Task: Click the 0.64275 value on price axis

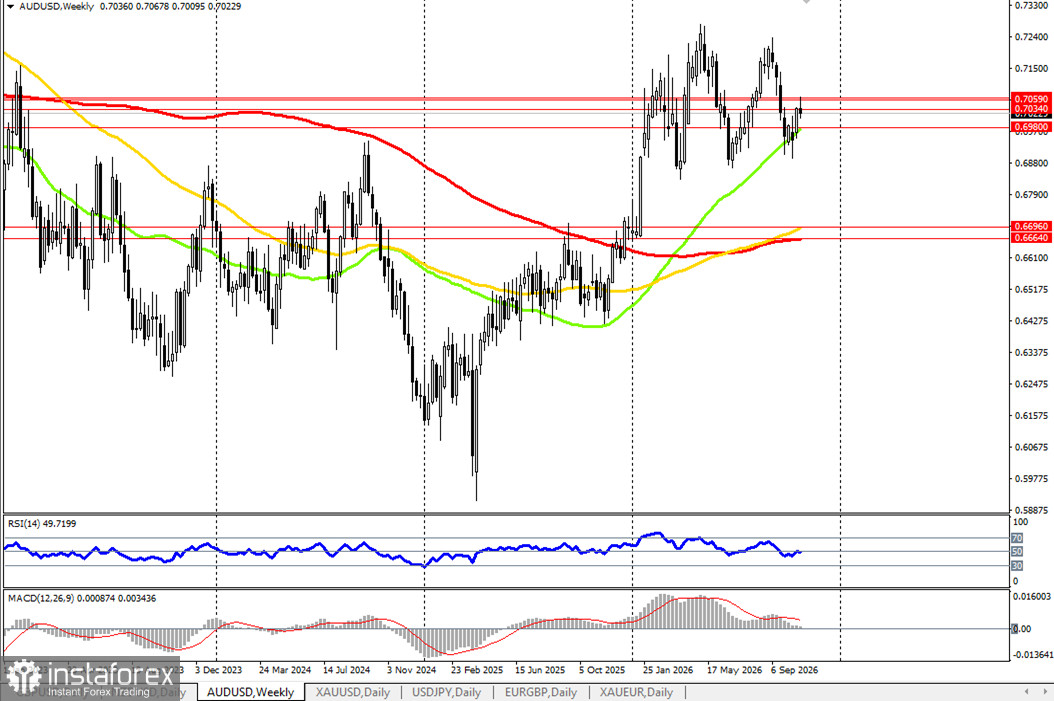Action: [1031, 321]
